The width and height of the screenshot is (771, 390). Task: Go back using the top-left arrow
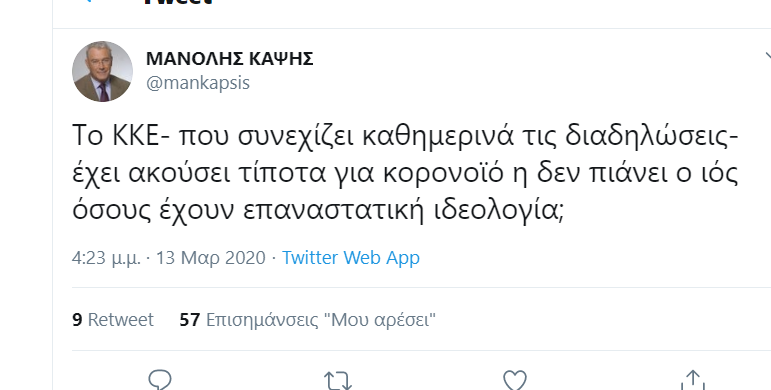[x=88, y=1]
